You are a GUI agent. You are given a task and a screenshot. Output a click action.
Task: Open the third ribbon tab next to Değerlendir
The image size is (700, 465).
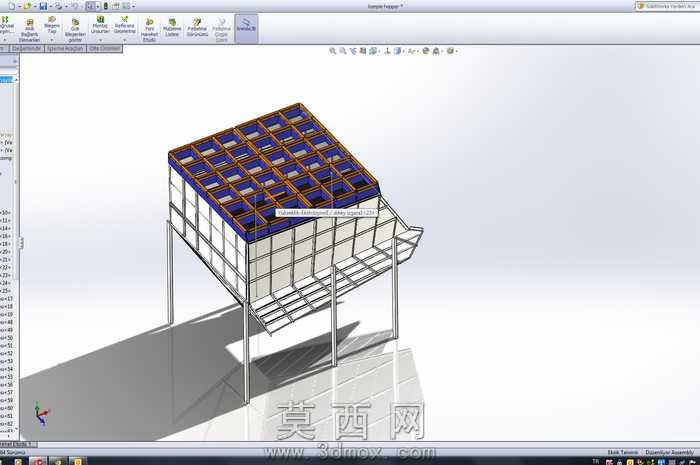coord(65,48)
